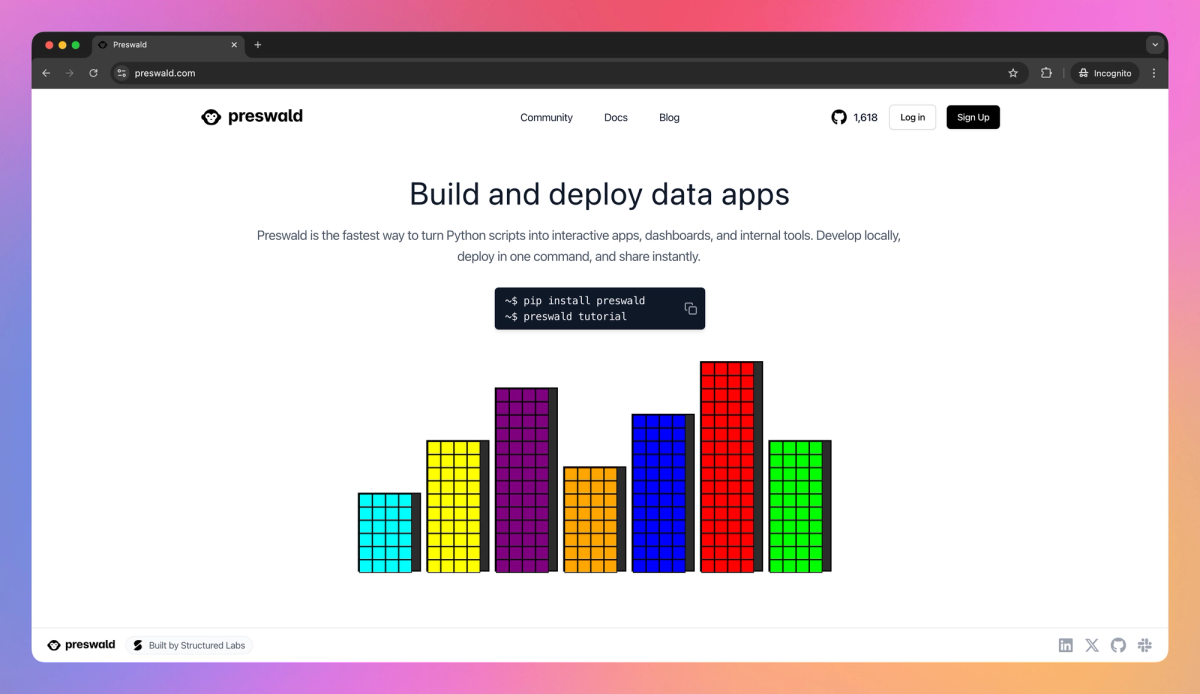The height and width of the screenshot is (694, 1200).
Task: Go back with browser back arrow
Action: coord(46,73)
